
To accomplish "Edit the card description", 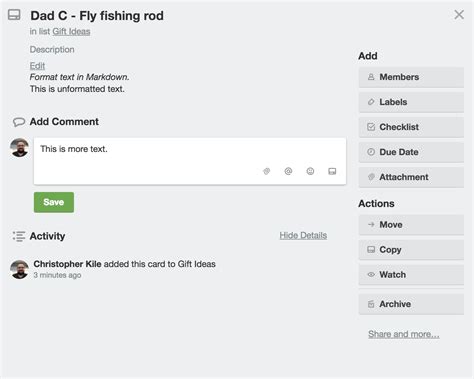I will [x=37, y=66].
